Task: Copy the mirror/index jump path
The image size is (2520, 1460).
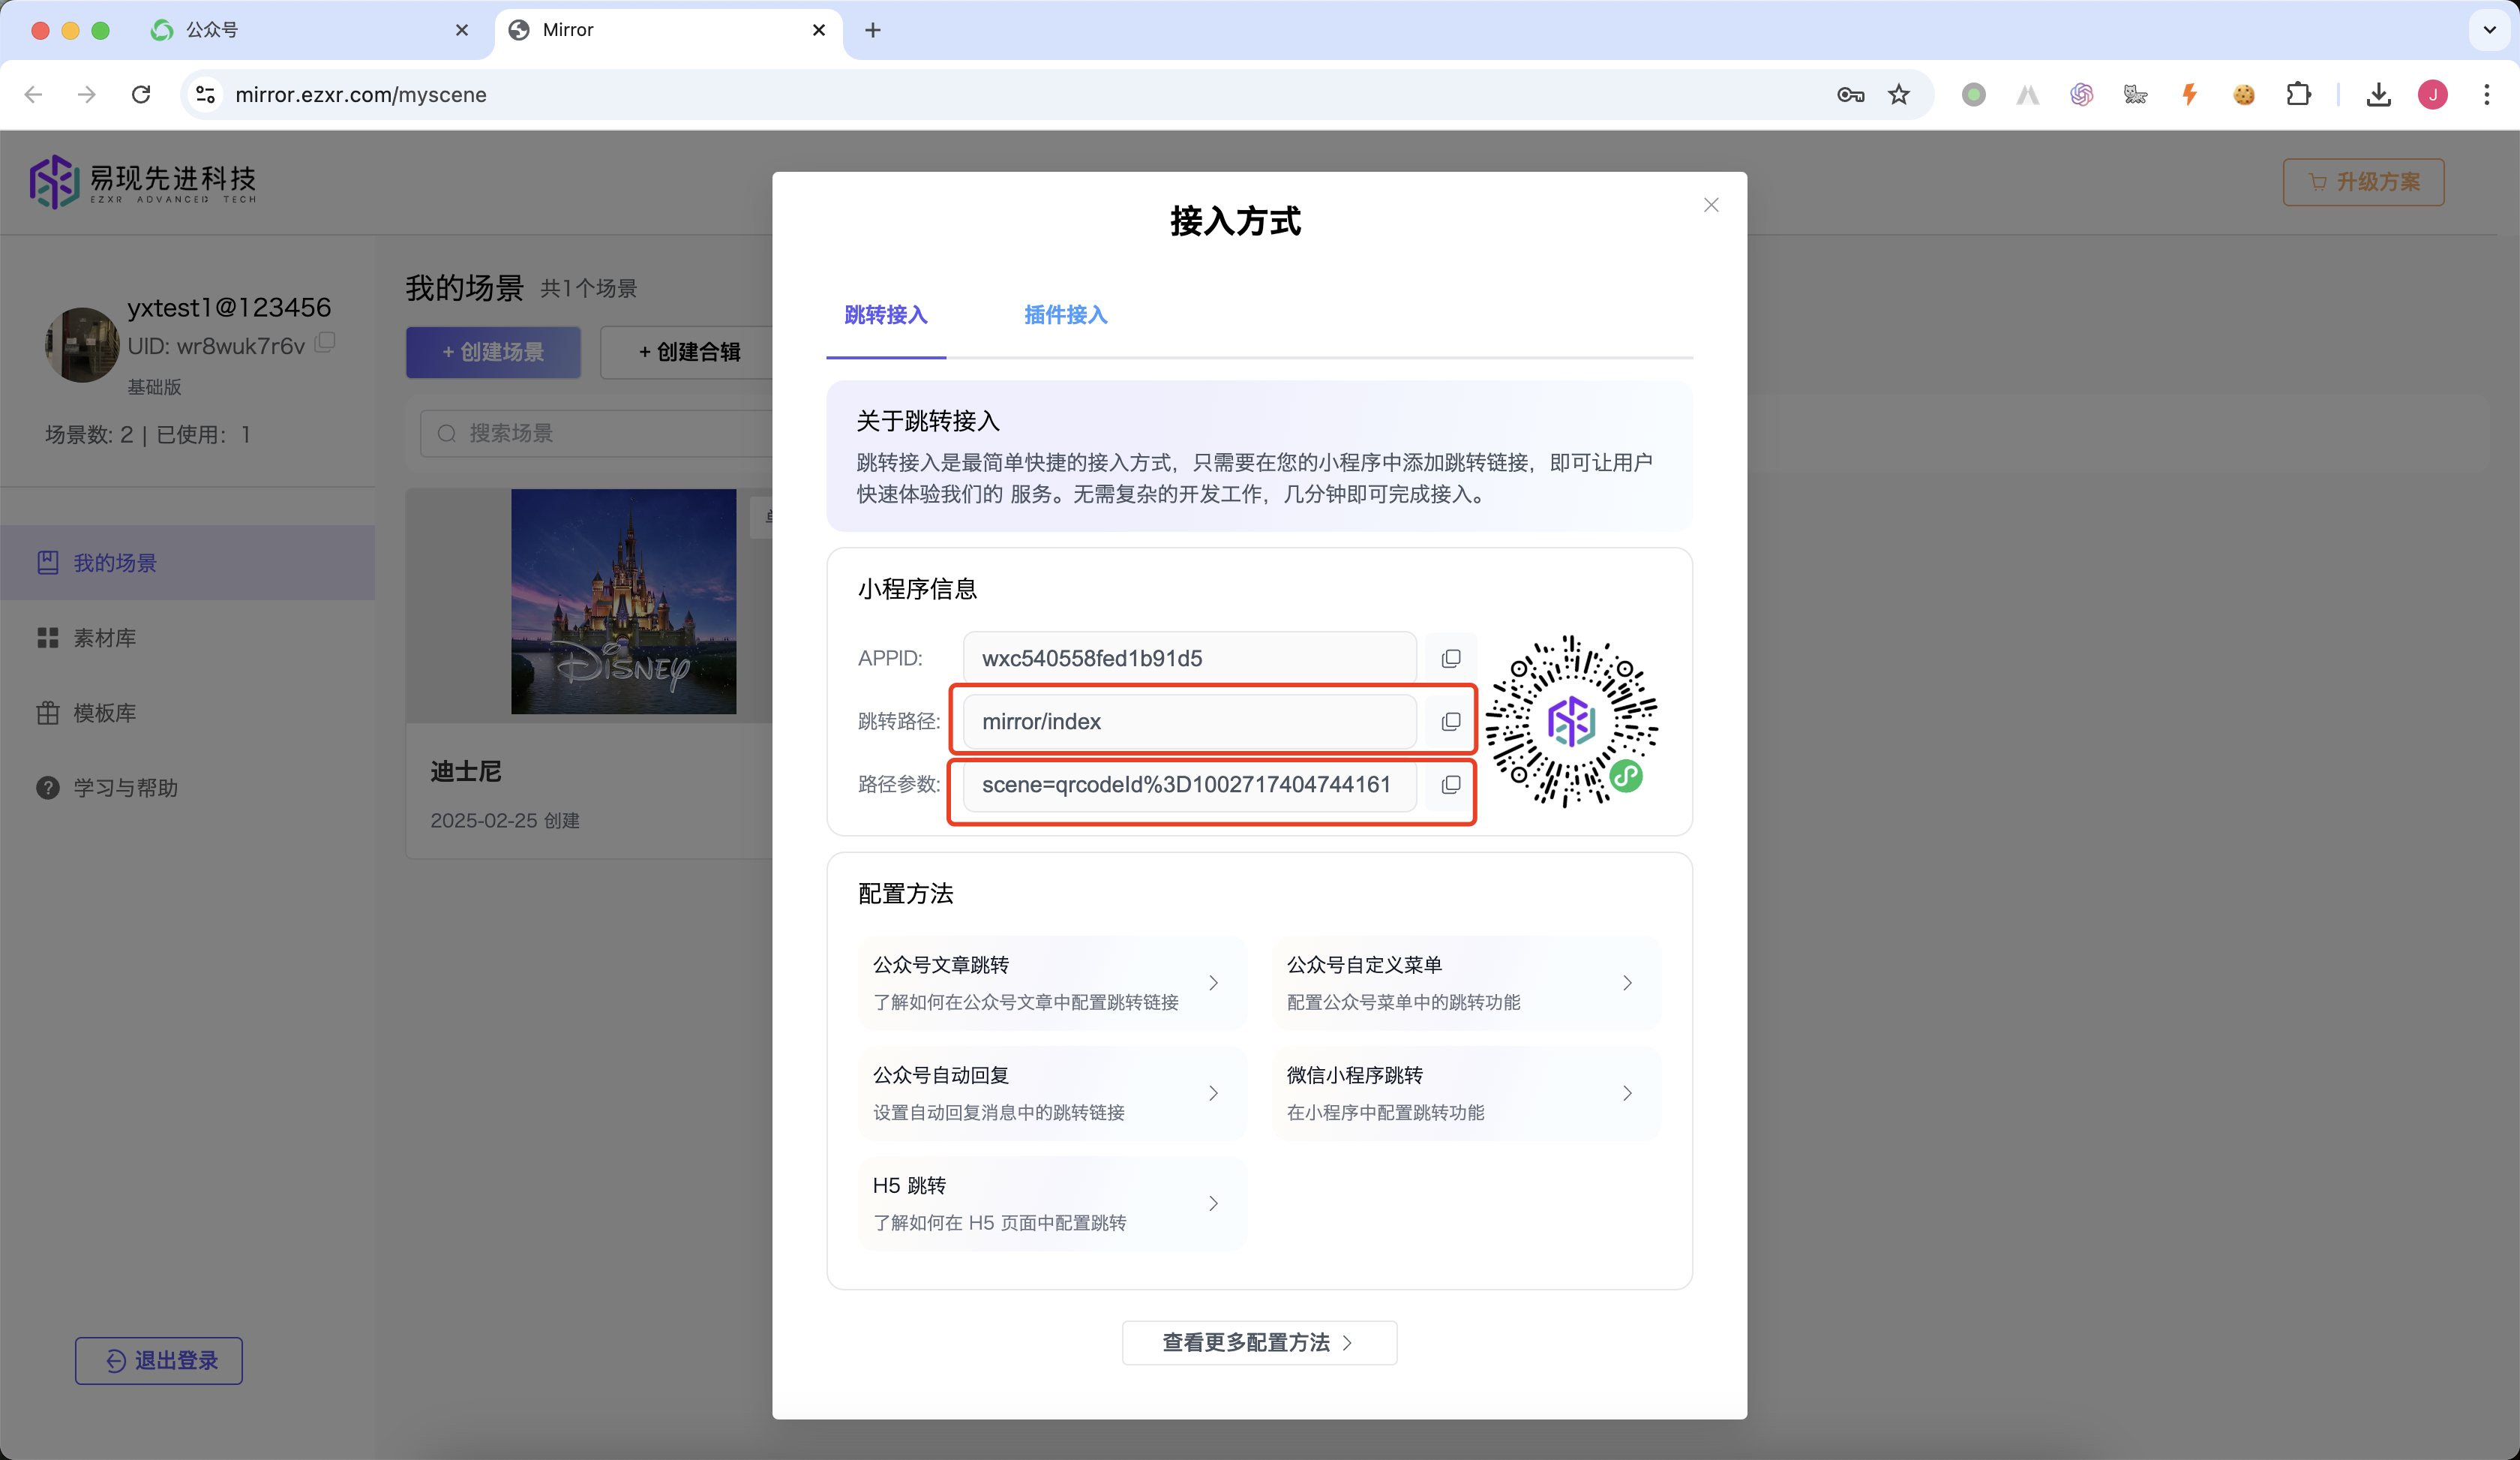Action: coord(1450,721)
